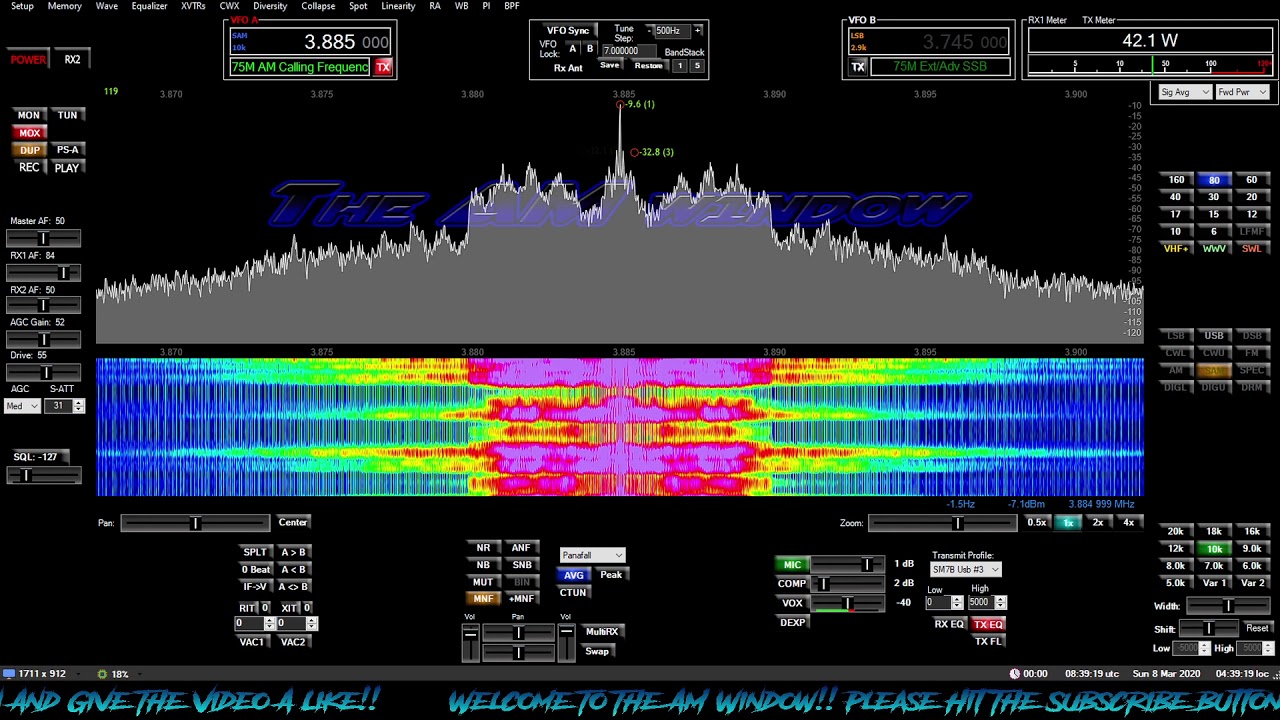Start recording with REC button
The width and height of the screenshot is (1280, 720).
(29, 168)
